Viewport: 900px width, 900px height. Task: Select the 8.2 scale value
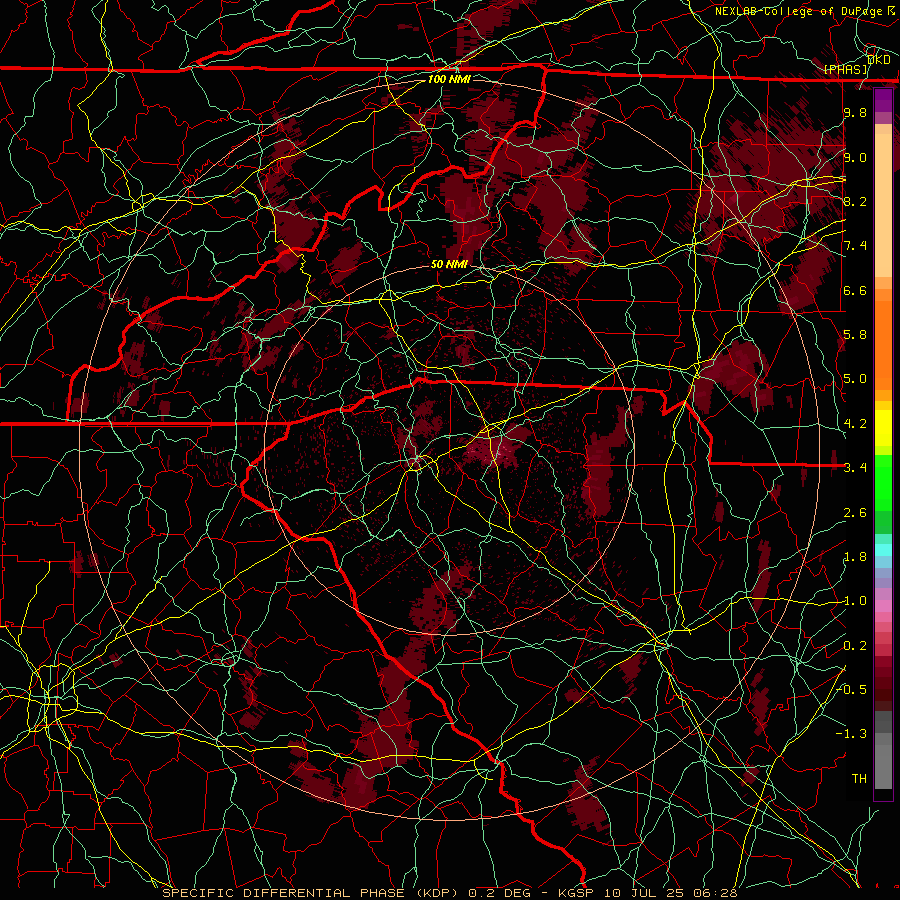[855, 201]
